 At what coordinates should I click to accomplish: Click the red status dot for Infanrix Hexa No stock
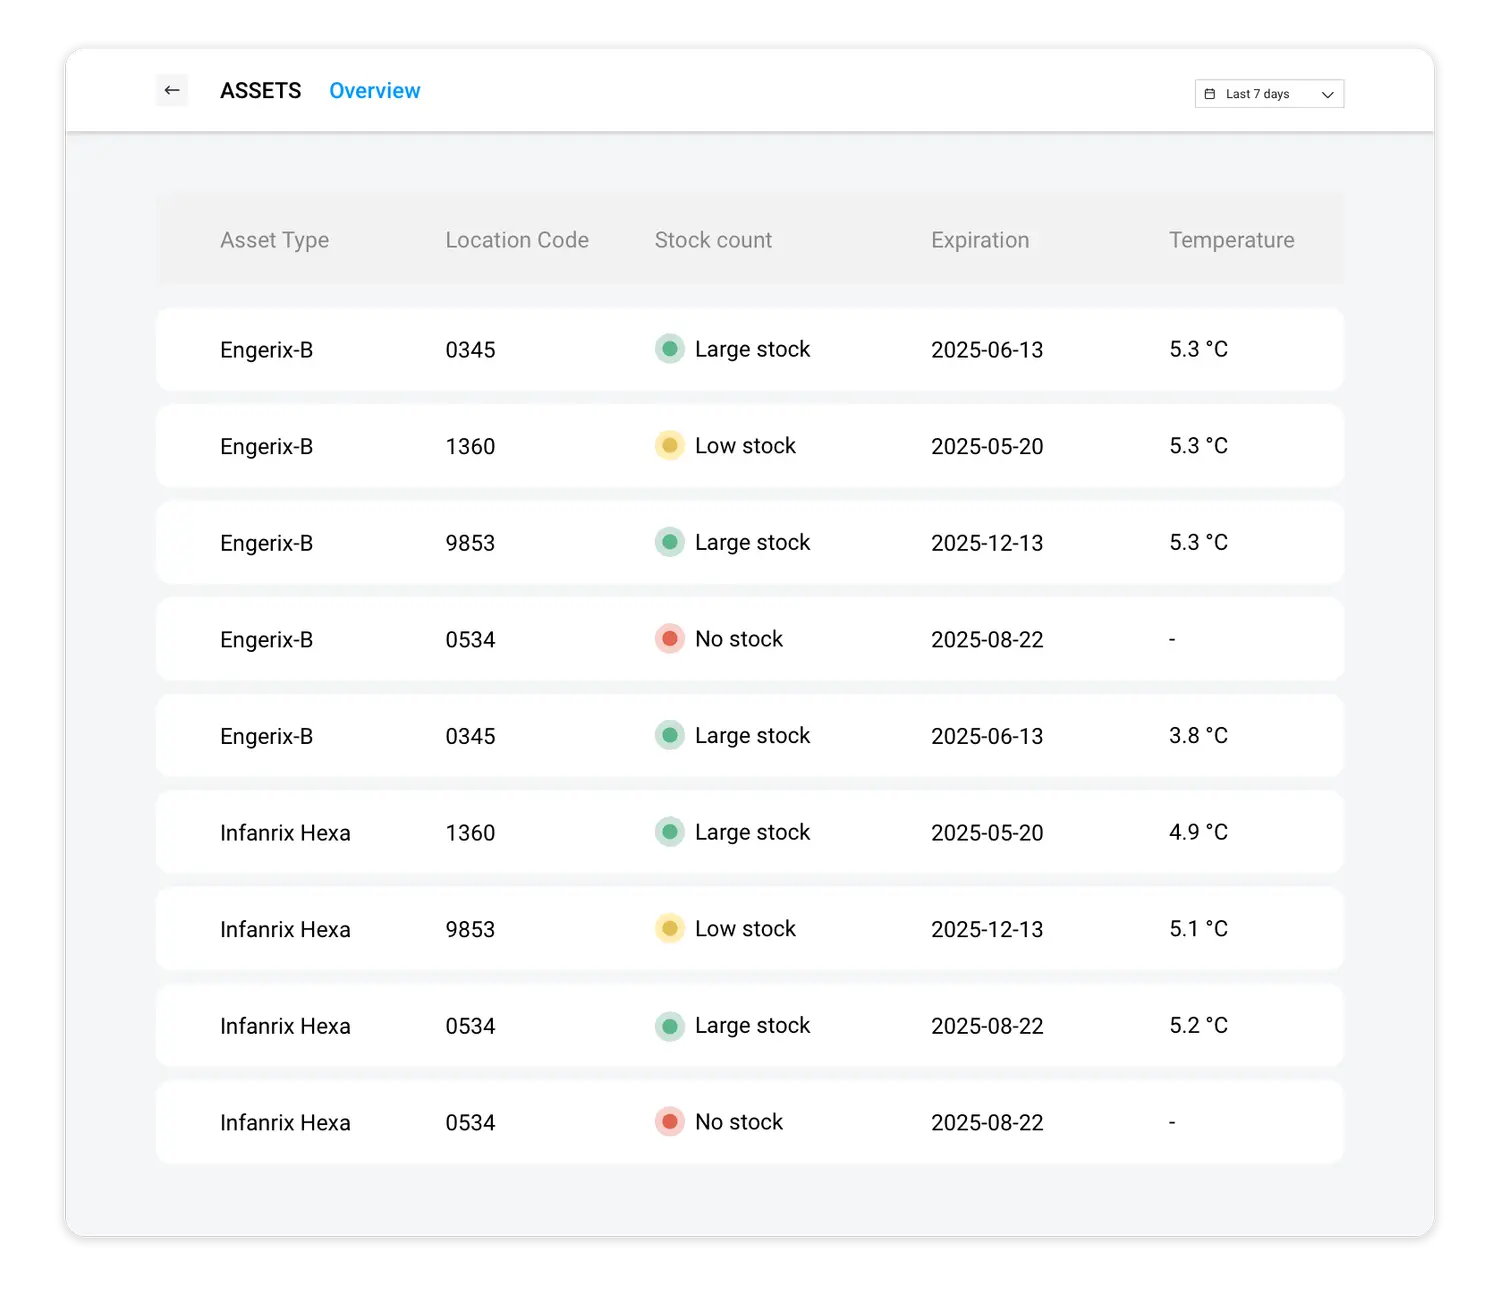(x=670, y=1122)
